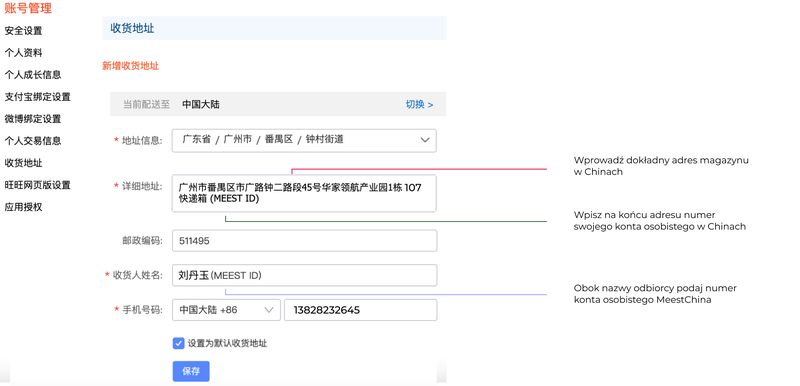Toggle 设置为默认收货地址 checkbox
Screen dimensions: 800x386
pos(178,344)
